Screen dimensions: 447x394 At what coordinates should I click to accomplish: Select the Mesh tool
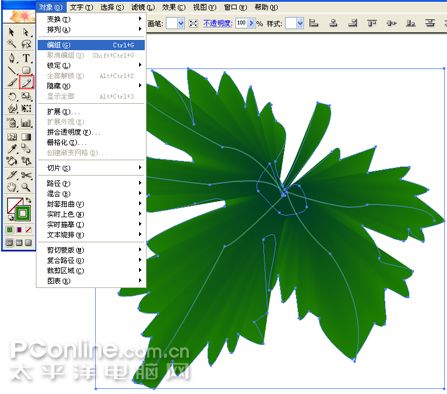tap(12, 137)
